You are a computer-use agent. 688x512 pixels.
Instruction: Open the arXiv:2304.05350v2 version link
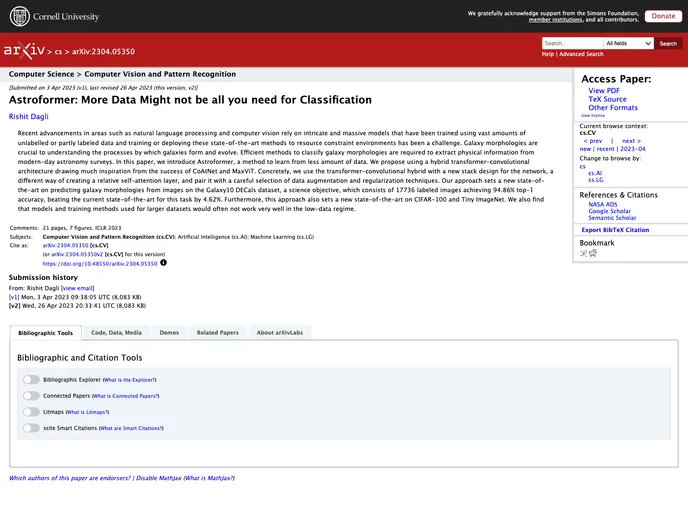(x=77, y=254)
